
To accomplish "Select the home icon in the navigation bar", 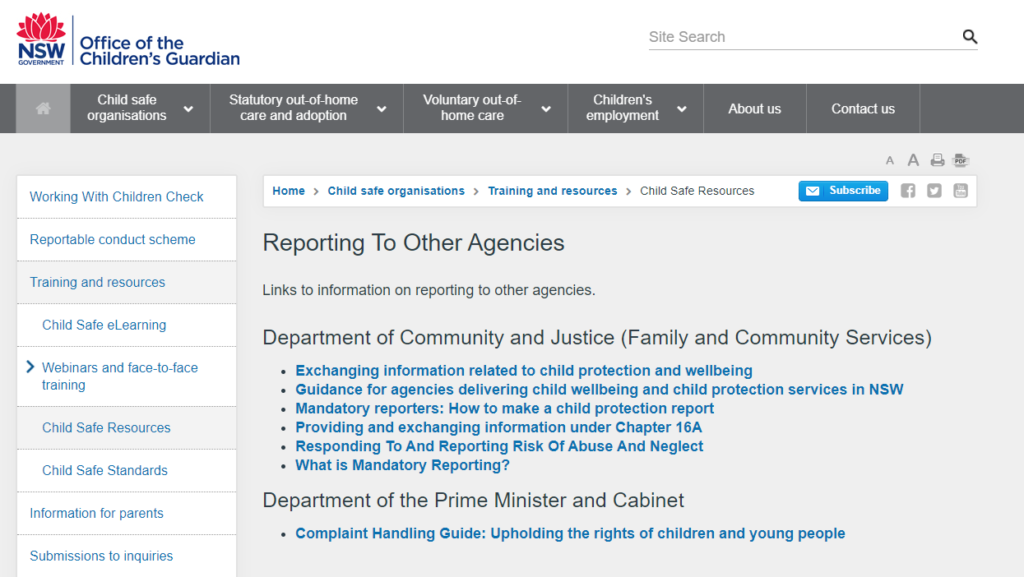I will (x=42, y=108).
